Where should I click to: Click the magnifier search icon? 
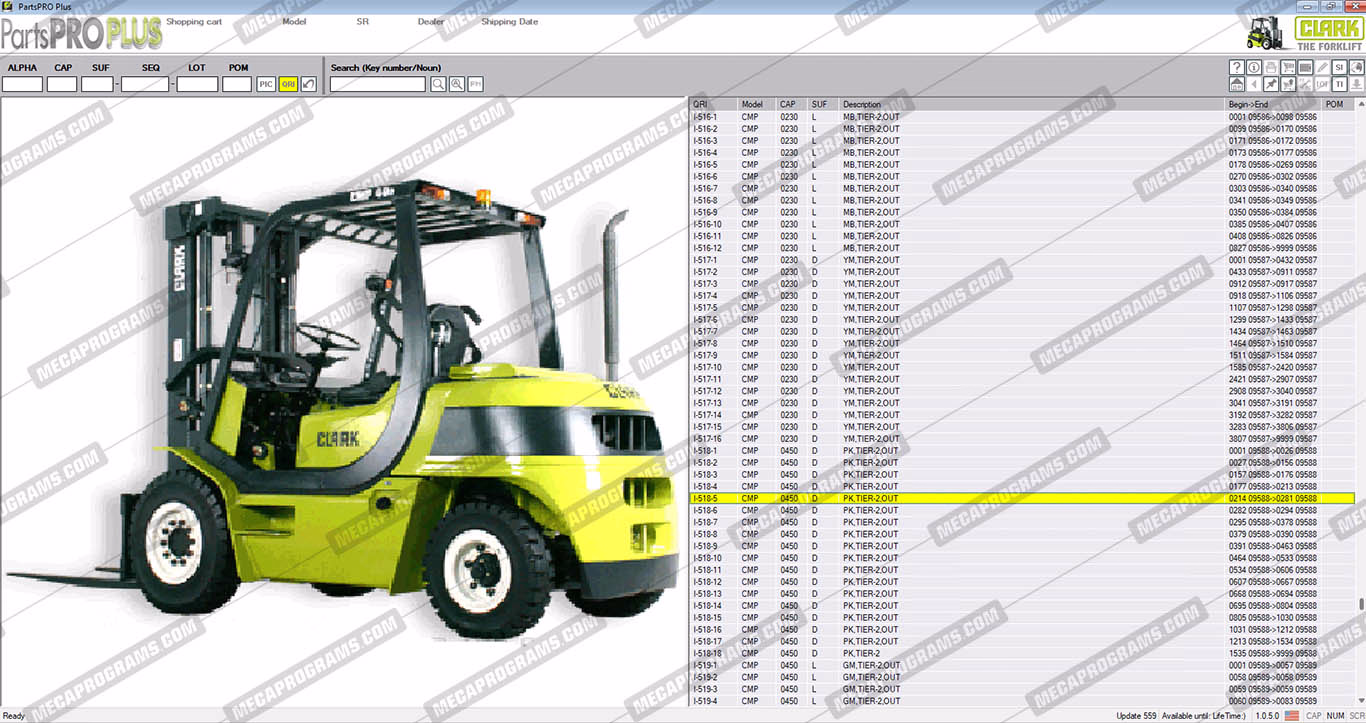(x=438, y=84)
